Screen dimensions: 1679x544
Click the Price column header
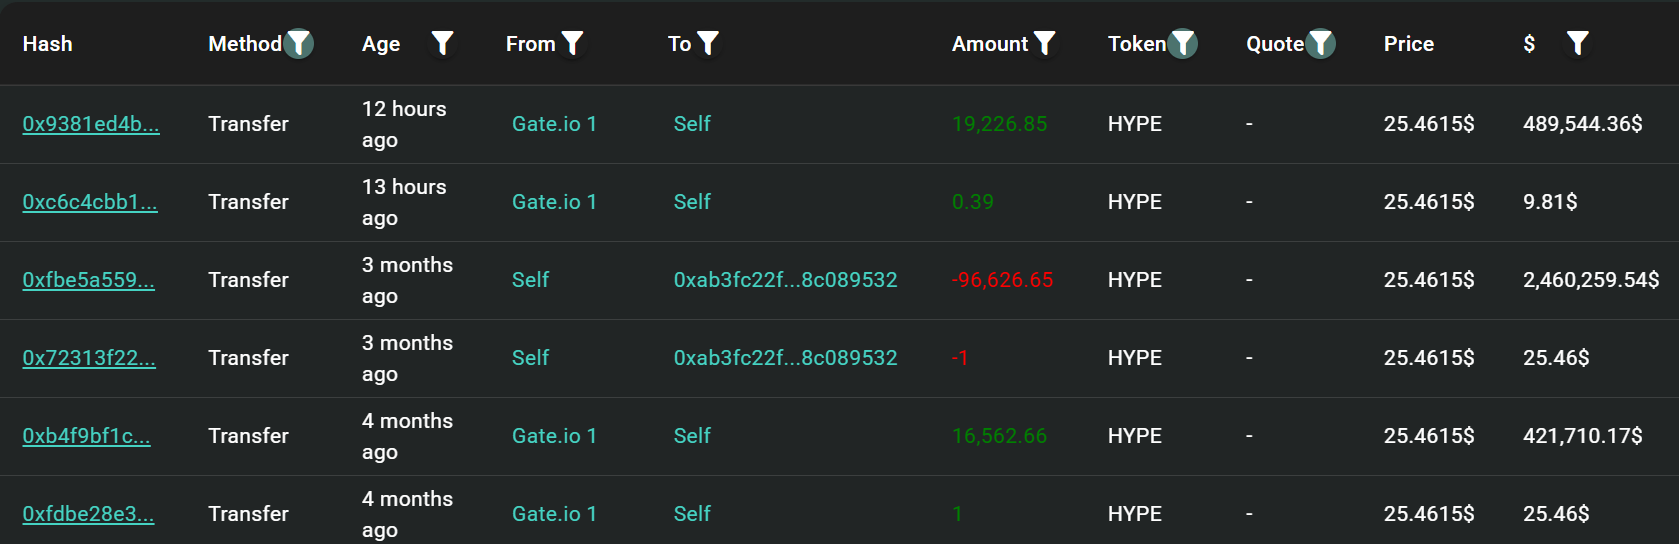(x=1408, y=44)
